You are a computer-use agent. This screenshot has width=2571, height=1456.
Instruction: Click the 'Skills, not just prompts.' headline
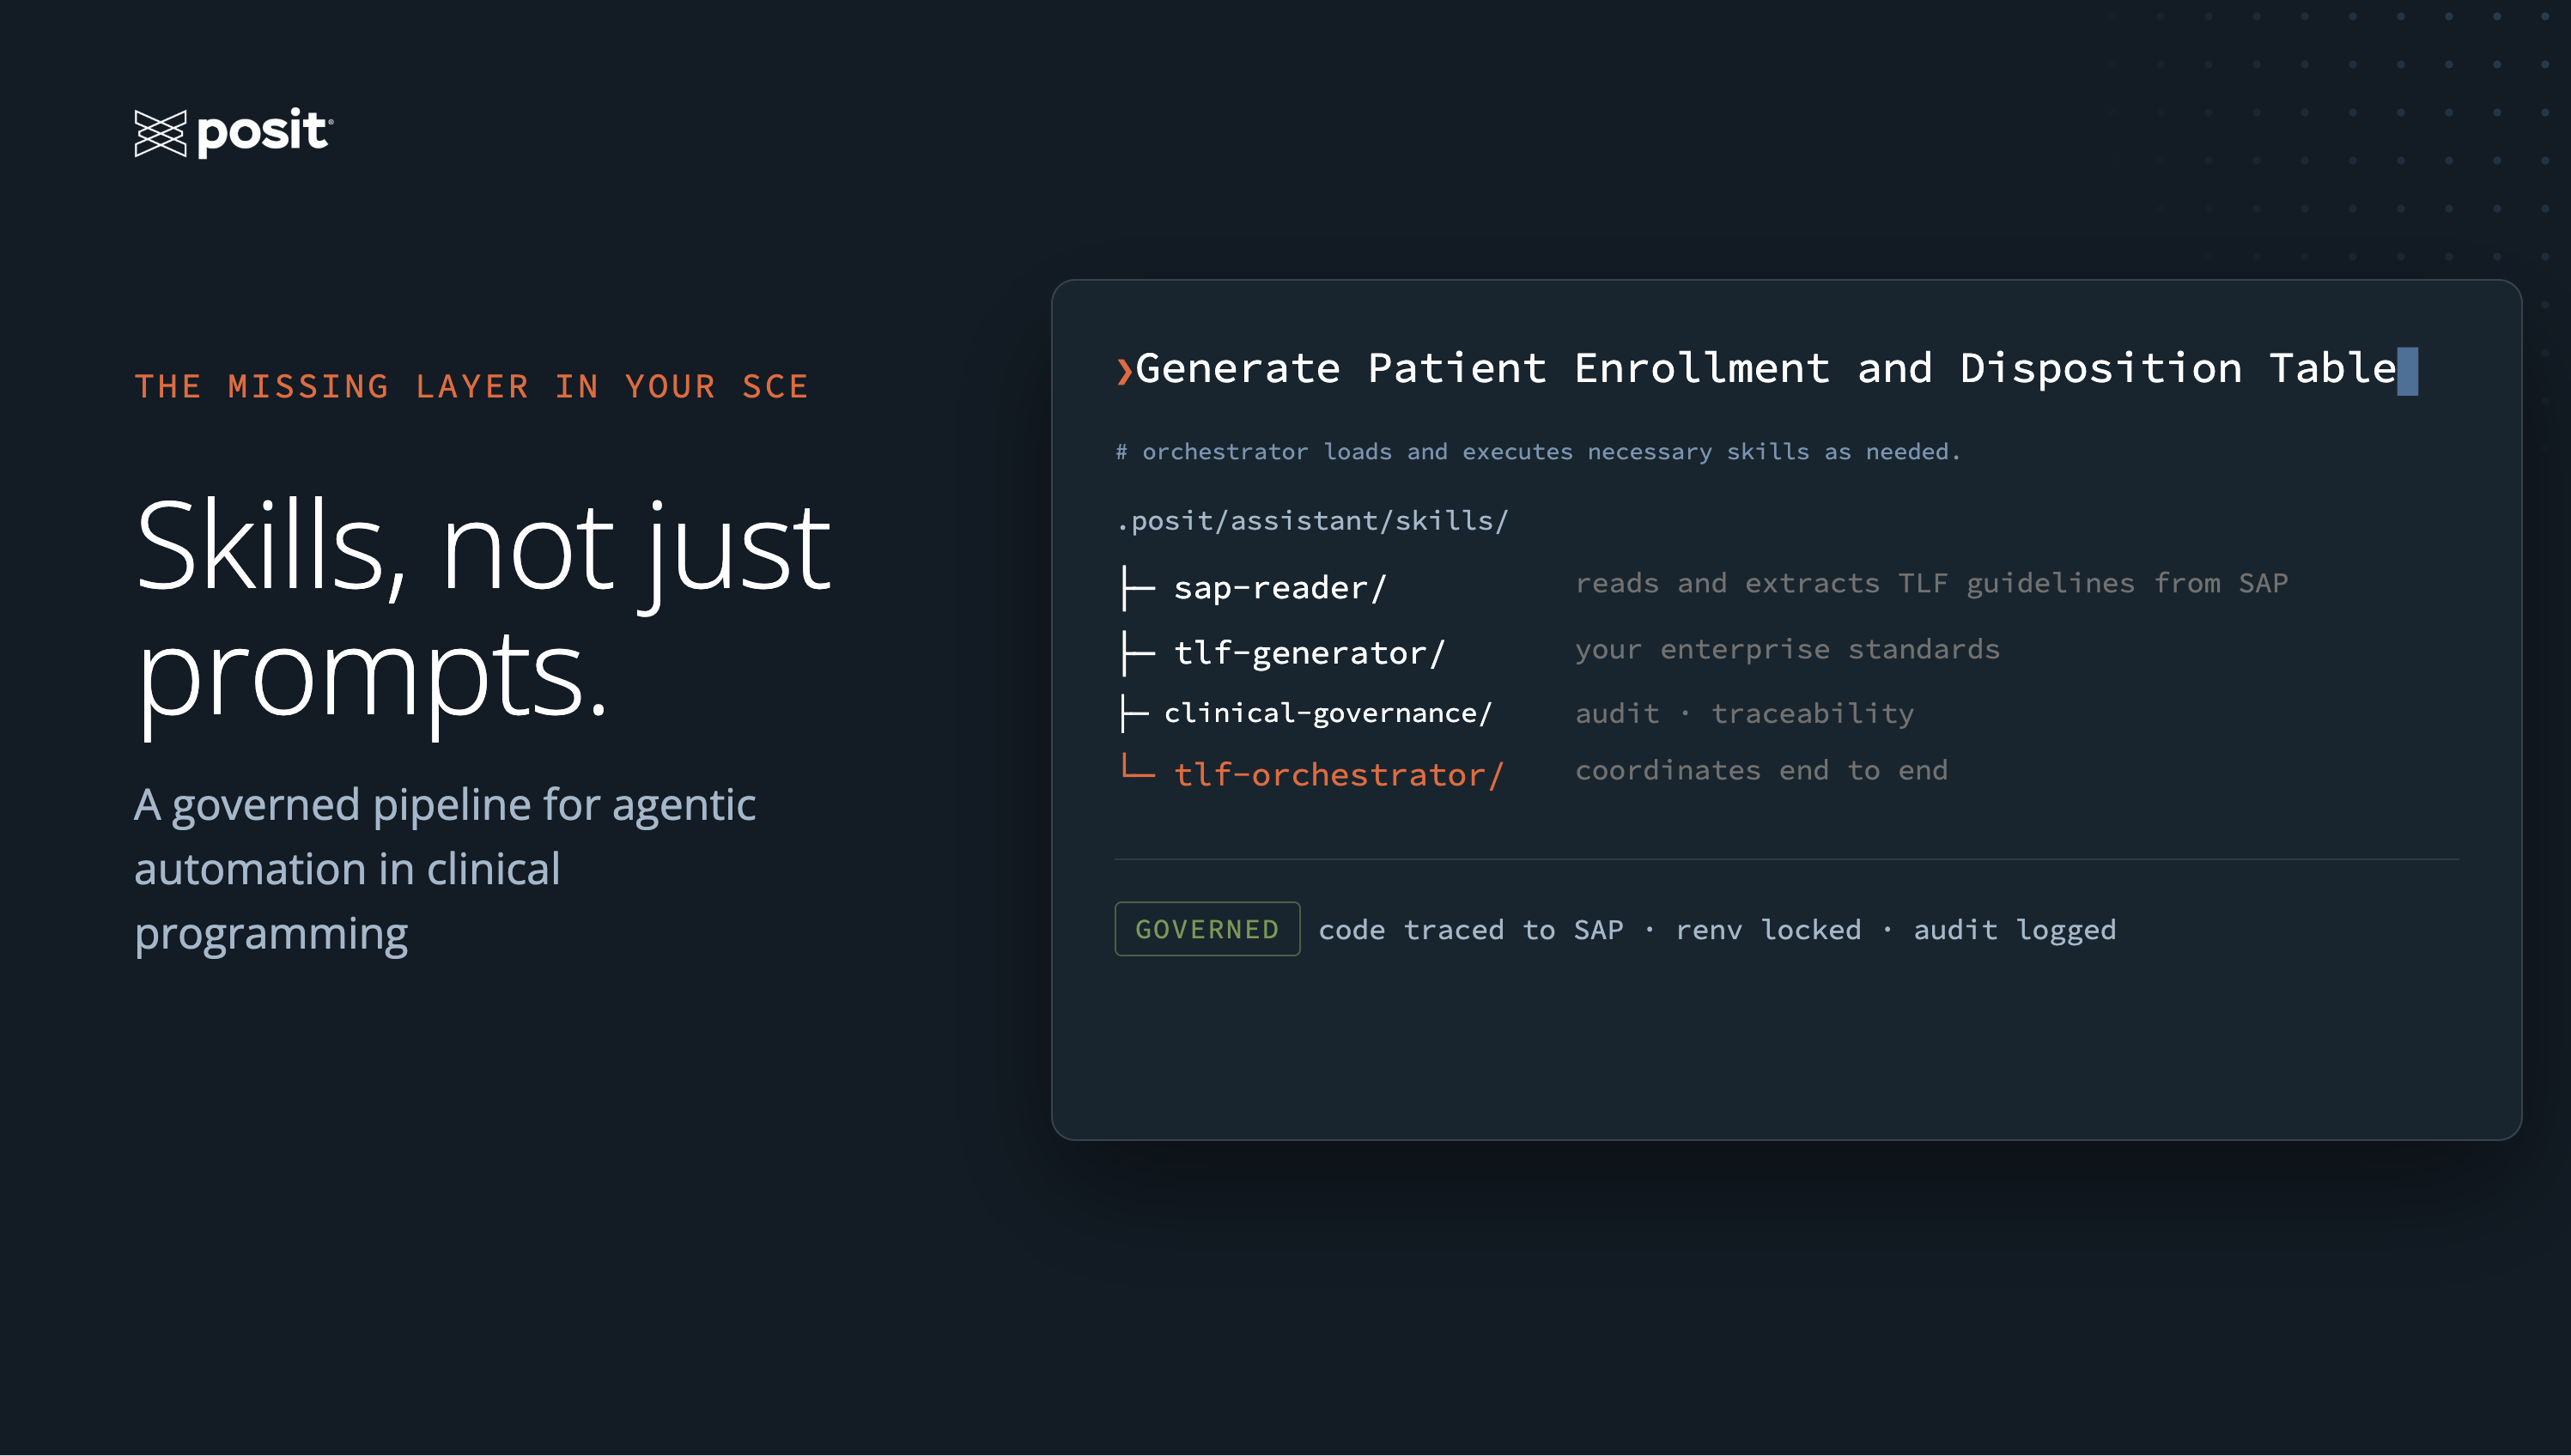click(x=483, y=610)
